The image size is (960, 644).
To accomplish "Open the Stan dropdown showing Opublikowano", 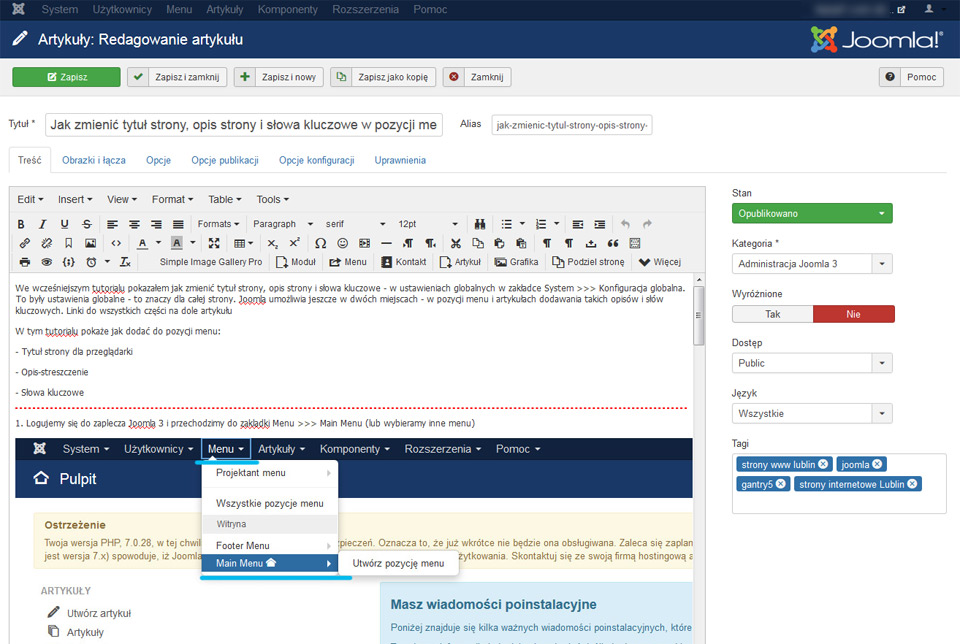I will coord(812,213).
